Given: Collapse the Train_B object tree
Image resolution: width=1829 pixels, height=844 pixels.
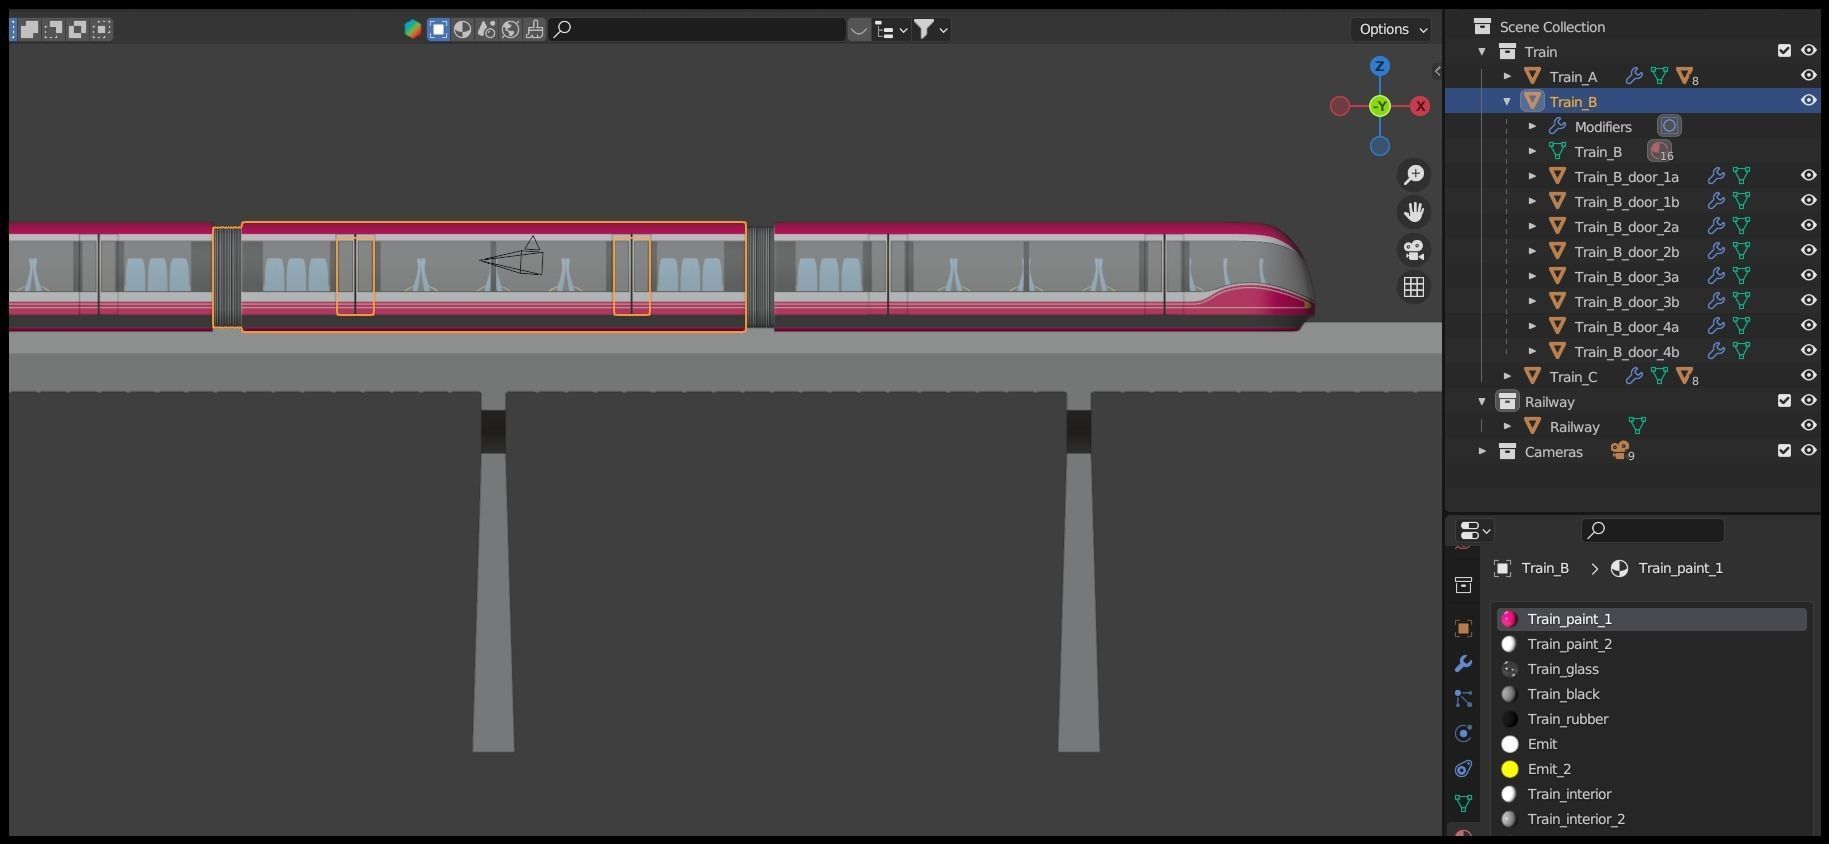Looking at the screenshot, I should [1508, 101].
